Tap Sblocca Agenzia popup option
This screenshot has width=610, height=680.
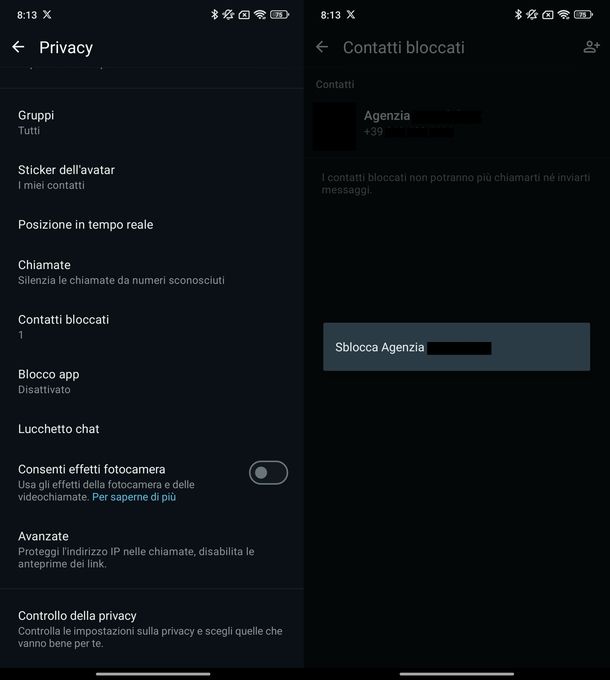[456, 348]
